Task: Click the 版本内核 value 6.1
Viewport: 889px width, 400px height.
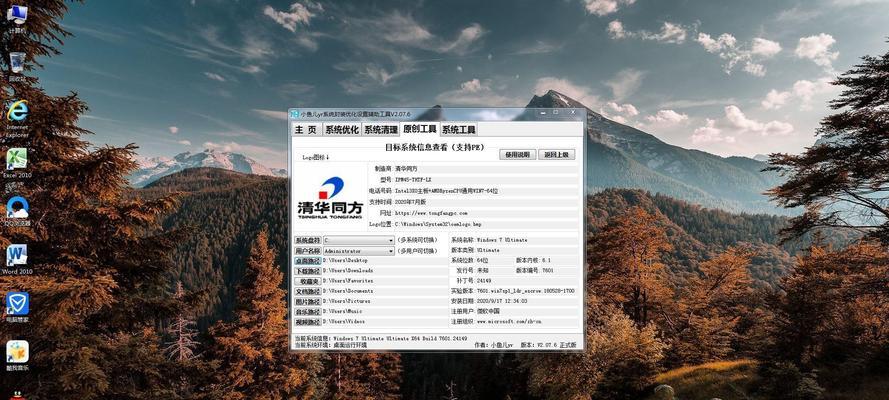Action: pos(546,261)
